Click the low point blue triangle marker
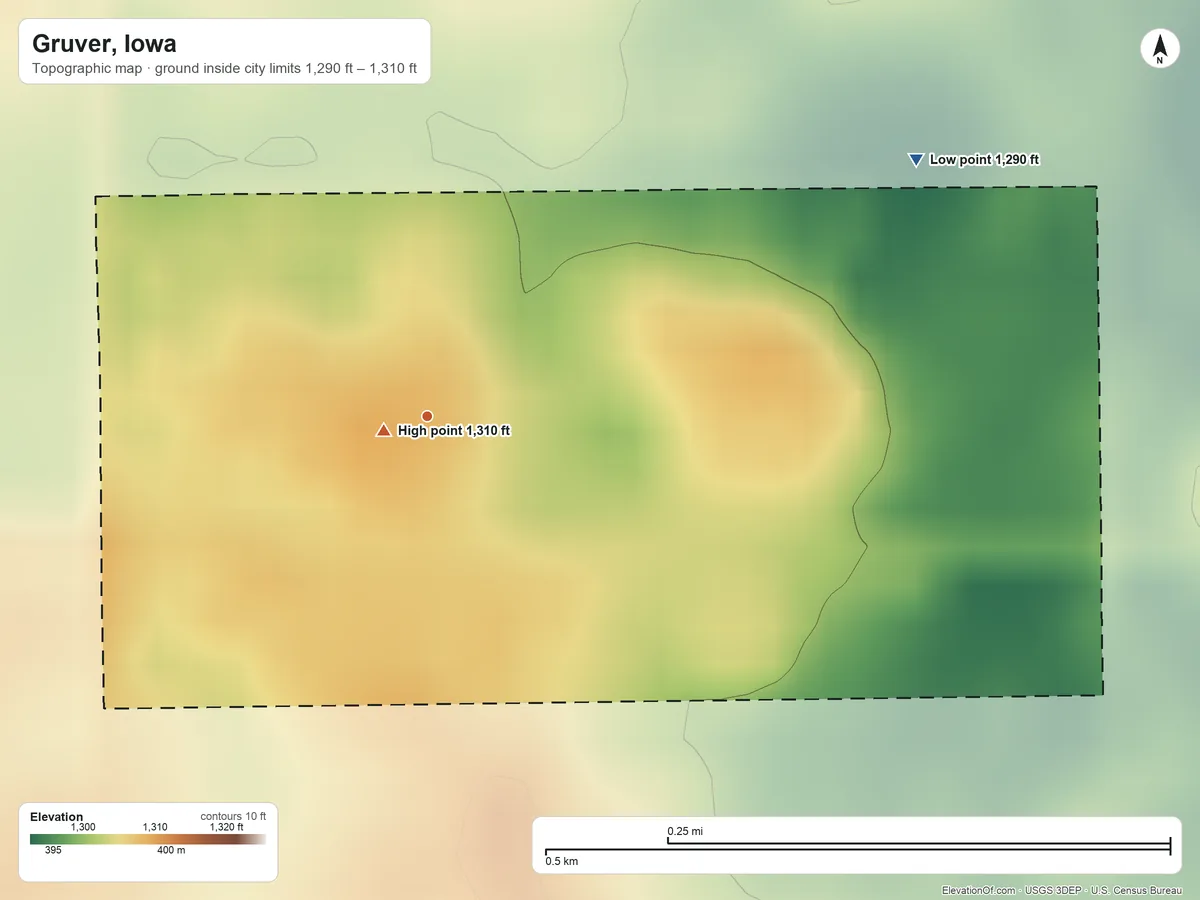This screenshot has width=1200, height=900. pos(915,160)
